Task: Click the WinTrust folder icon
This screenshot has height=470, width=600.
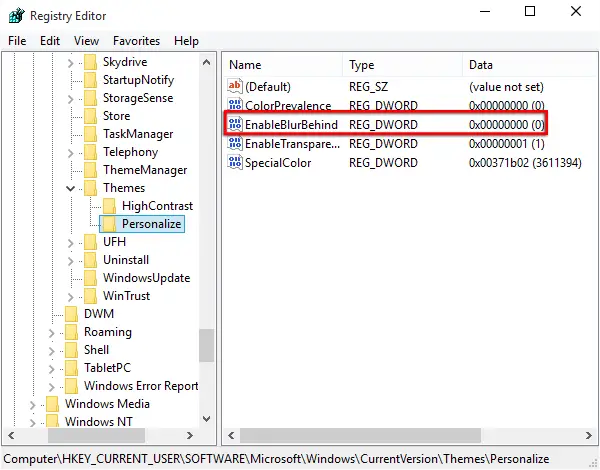Action: coord(90,296)
